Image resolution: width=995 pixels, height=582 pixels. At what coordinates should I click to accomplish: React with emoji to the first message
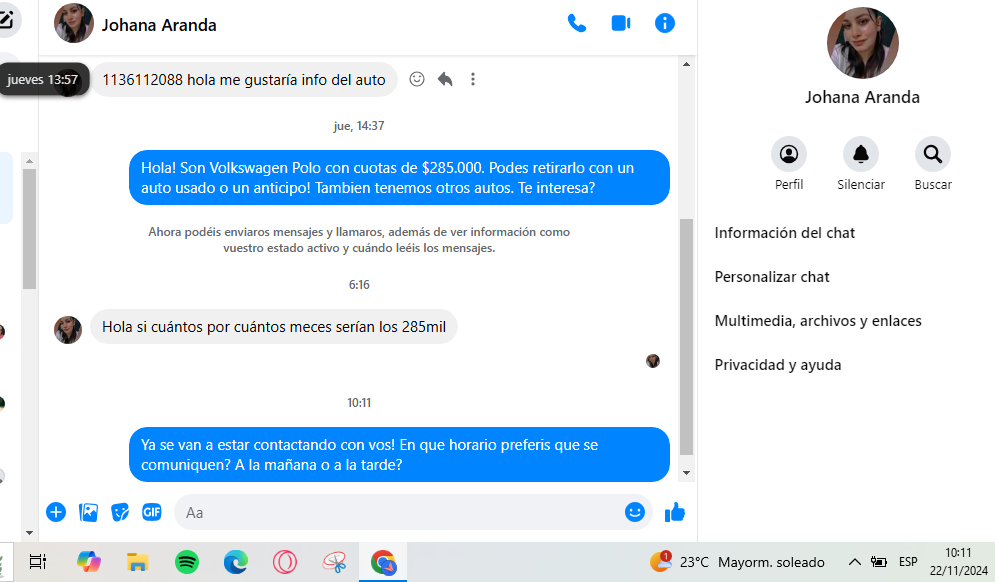417,79
